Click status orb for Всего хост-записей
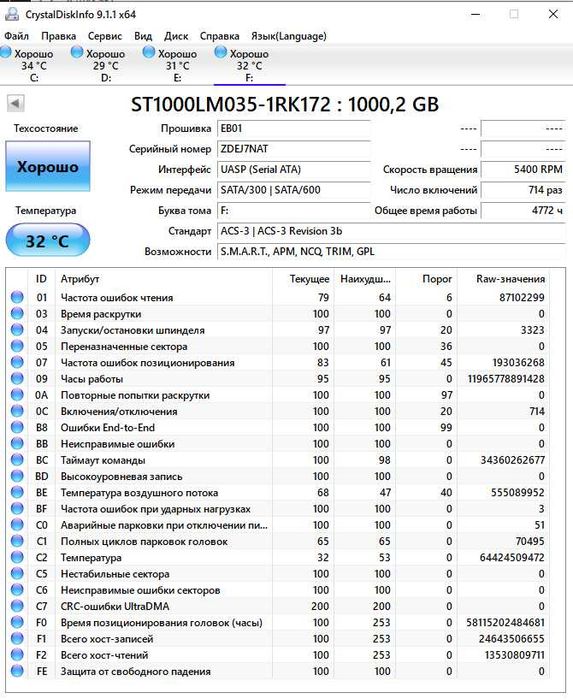This screenshot has height=700, width=573. coord(17,638)
